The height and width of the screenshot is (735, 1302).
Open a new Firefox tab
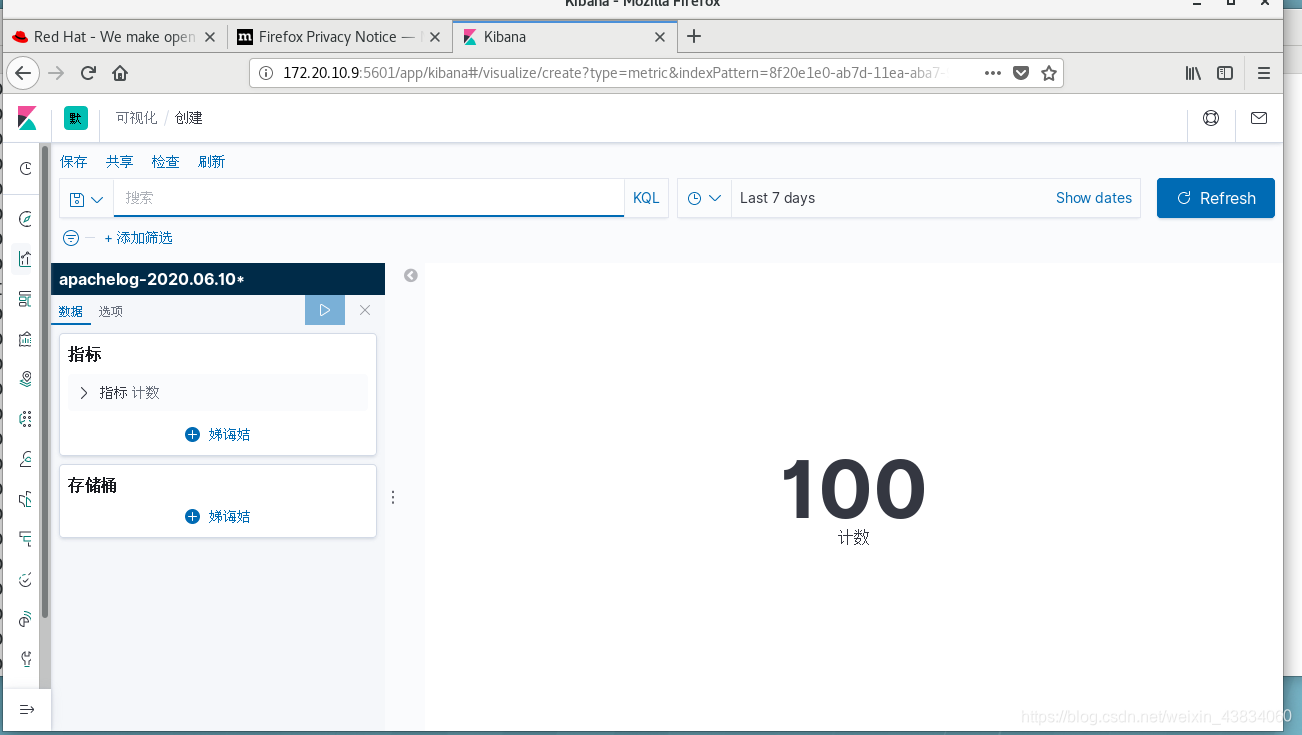coord(694,37)
